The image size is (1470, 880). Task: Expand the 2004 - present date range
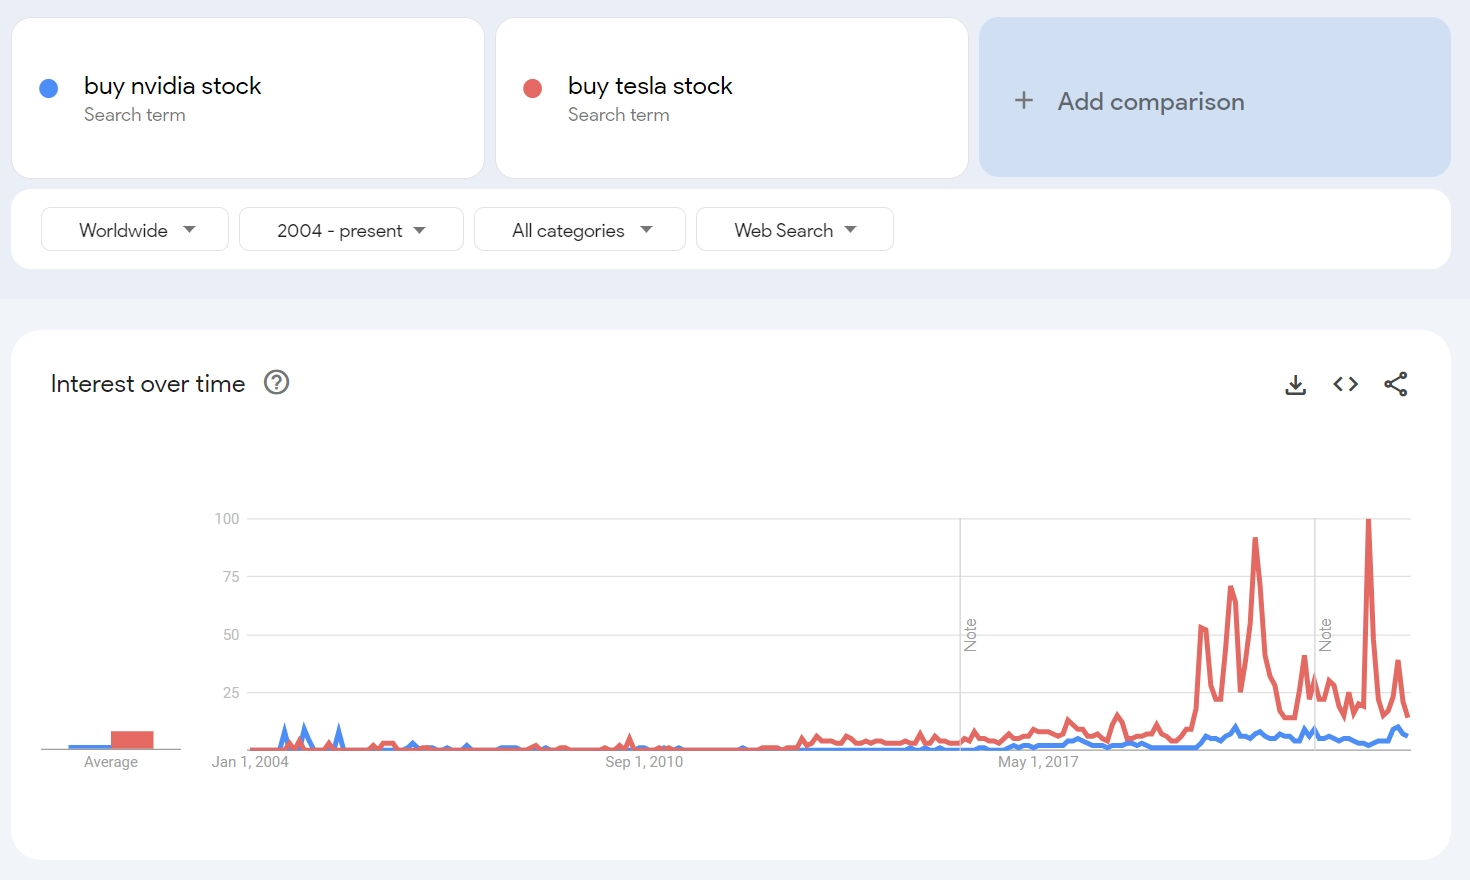[x=351, y=230]
